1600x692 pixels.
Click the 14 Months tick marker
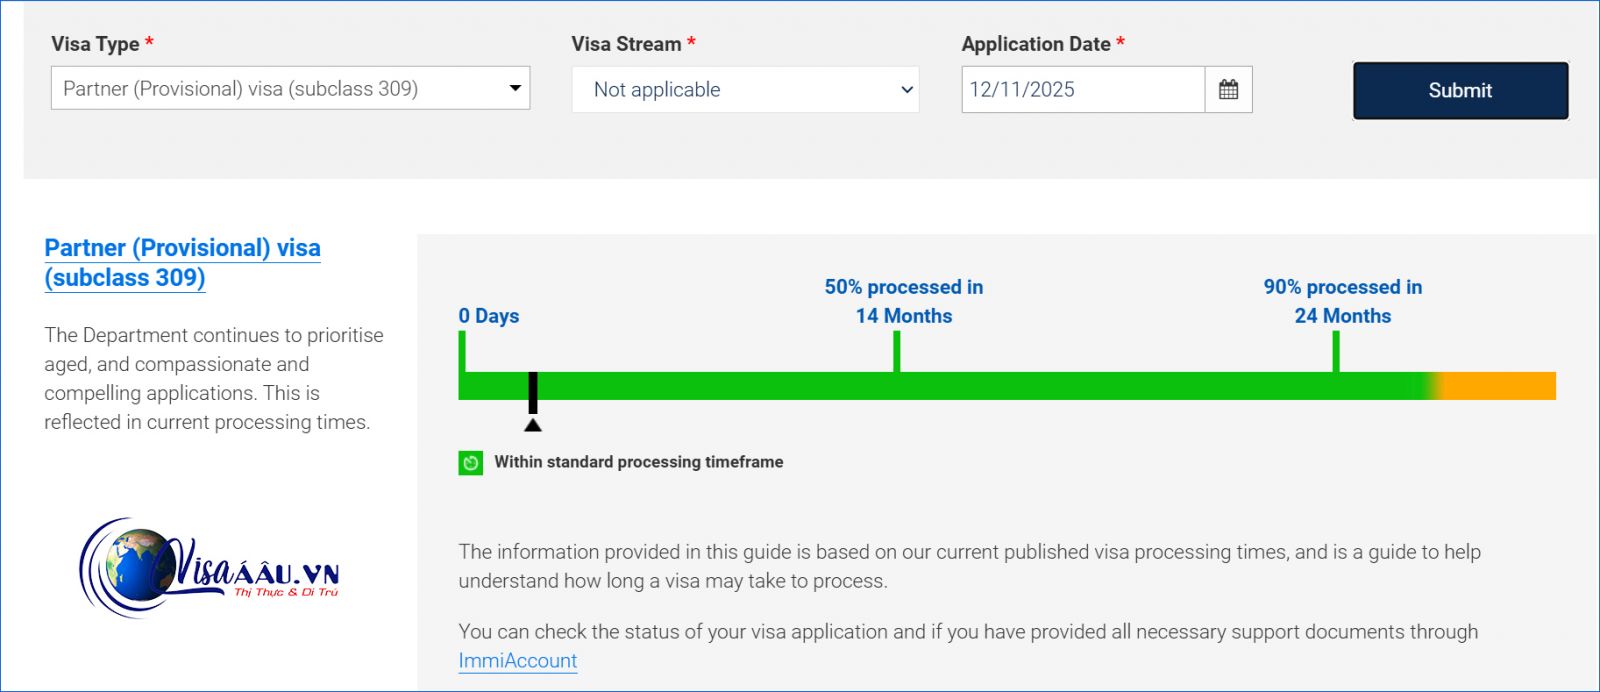897,352
